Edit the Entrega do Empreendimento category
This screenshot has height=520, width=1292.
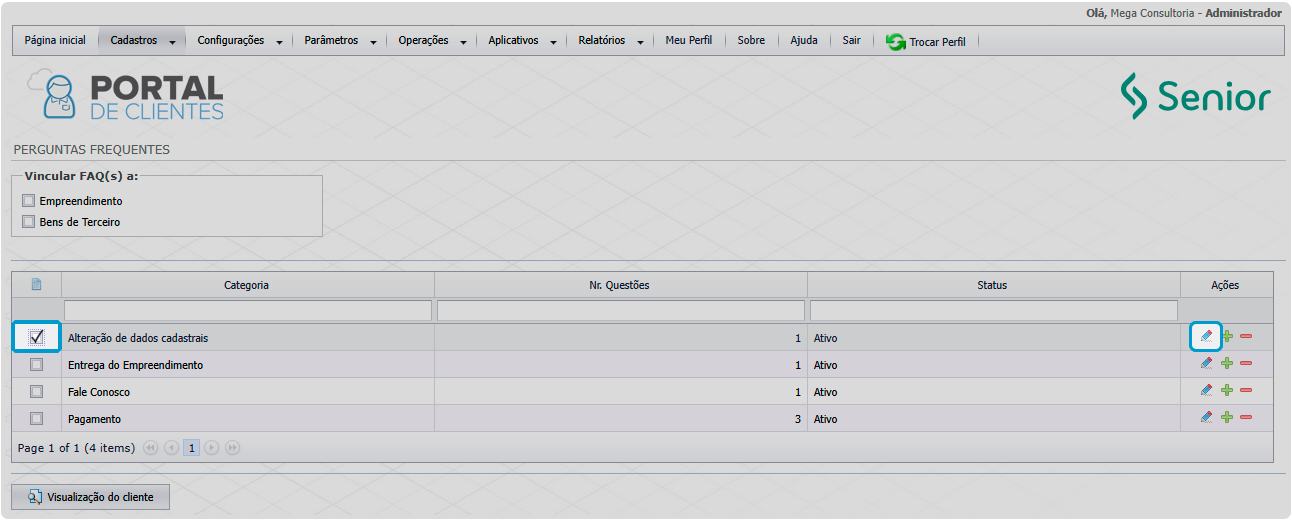click(1206, 363)
